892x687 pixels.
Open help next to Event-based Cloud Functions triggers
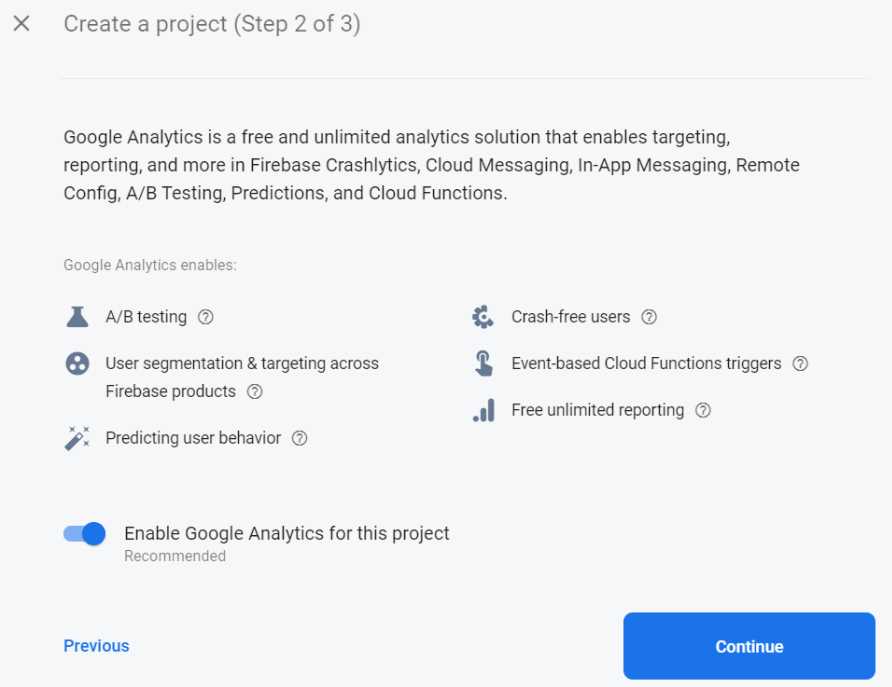800,364
